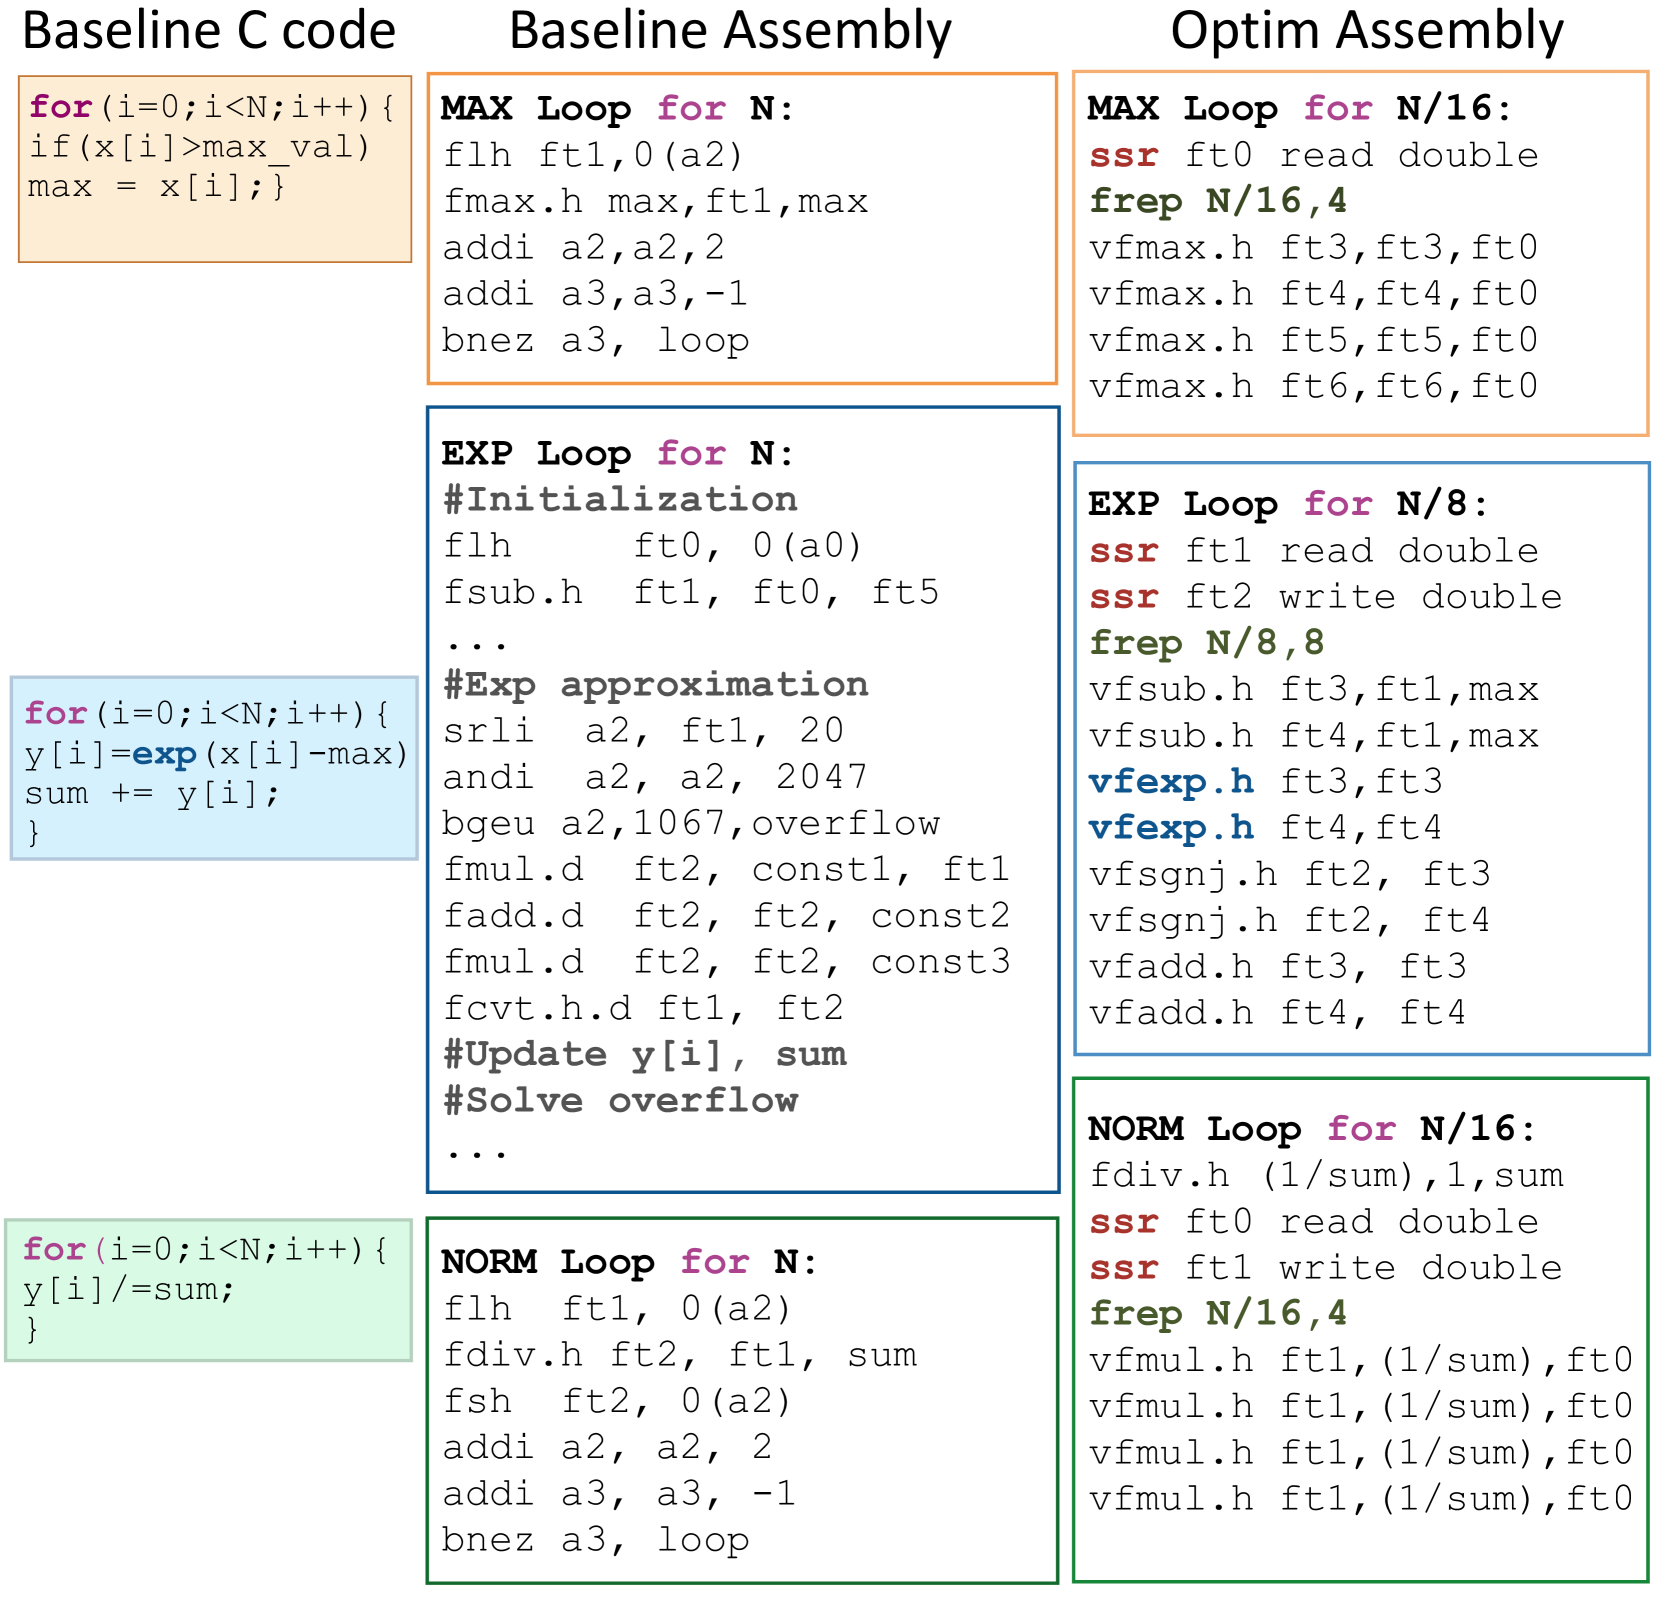Click the '#Initialization' comment line
The image size is (1661, 1597).
(x=620, y=499)
